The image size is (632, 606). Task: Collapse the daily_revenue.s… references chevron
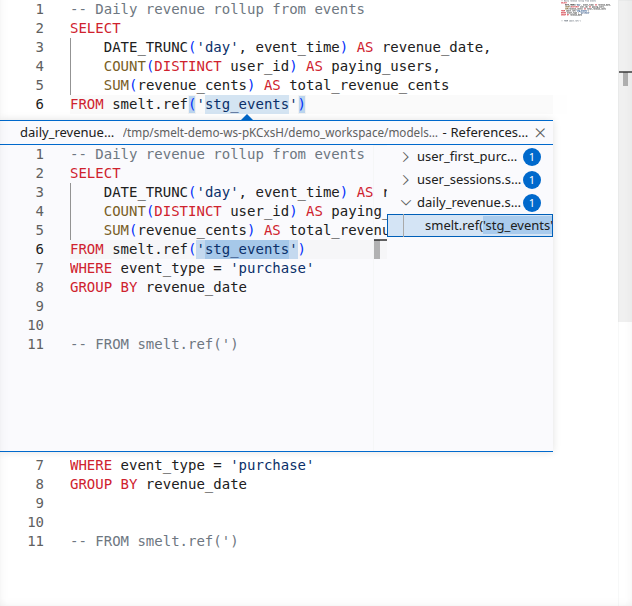tap(405, 203)
